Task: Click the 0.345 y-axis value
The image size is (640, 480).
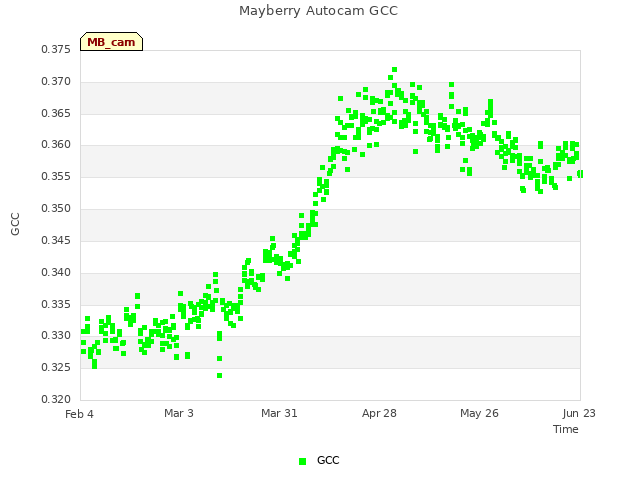Action: [x=56, y=240]
